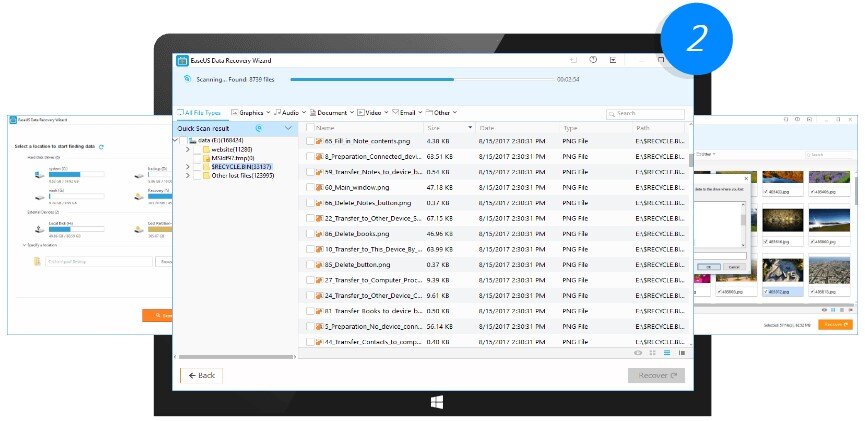Expand the $RECYCLE.BIN tree node arrow
The height and width of the screenshot is (421, 865).
coord(188,167)
